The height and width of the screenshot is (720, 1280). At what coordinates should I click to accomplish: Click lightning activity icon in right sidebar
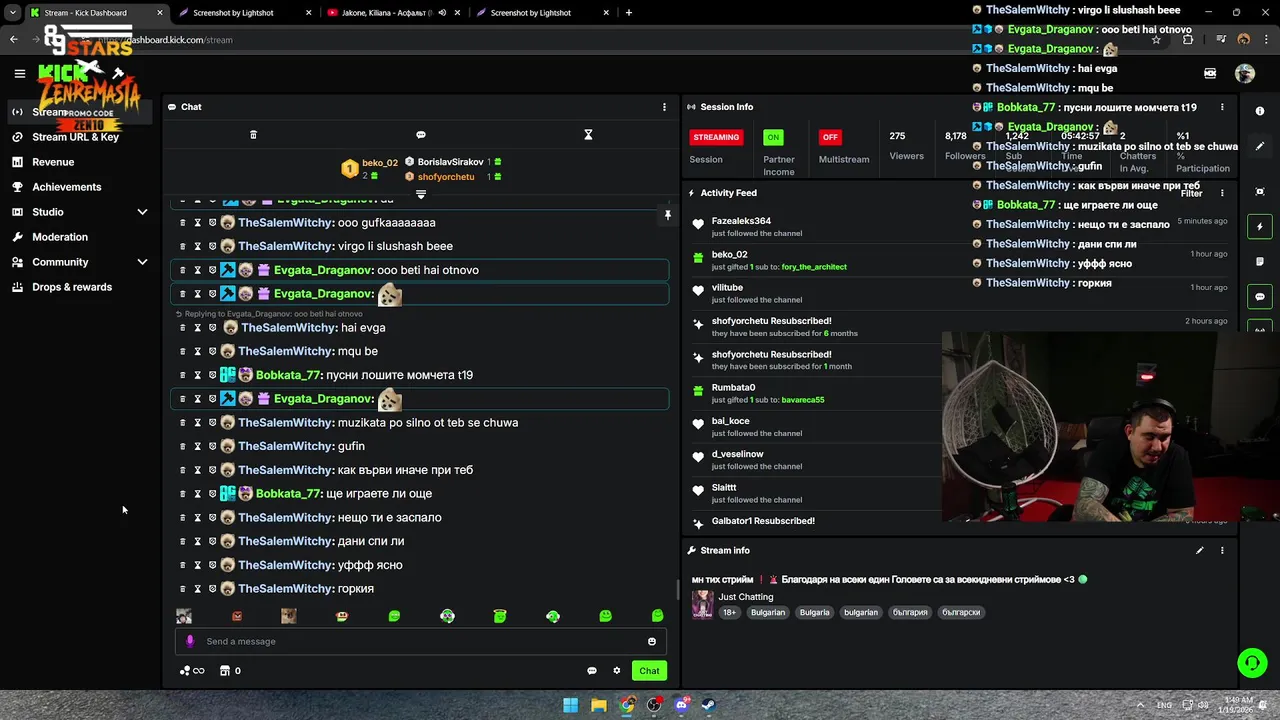(x=1260, y=227)
